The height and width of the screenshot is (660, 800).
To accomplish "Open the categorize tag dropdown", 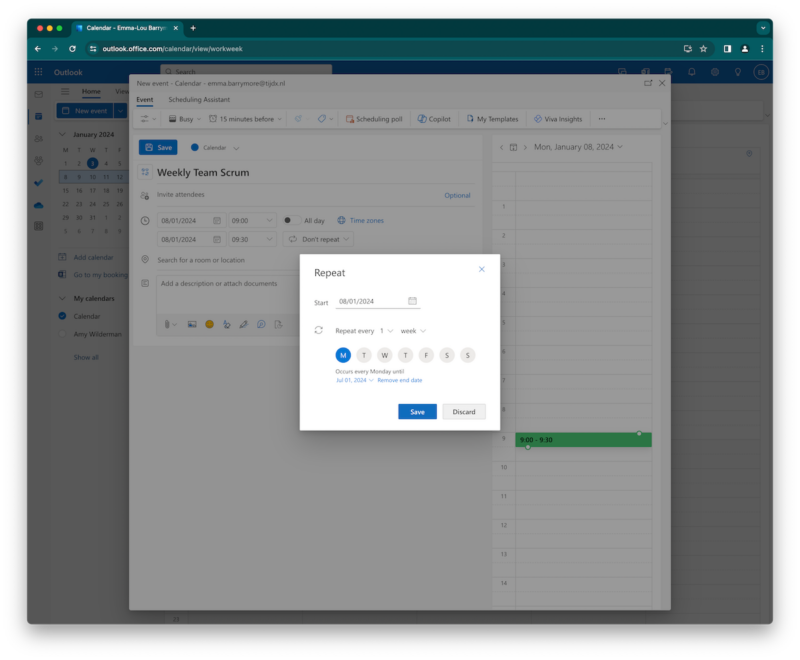I will [325, 119].
